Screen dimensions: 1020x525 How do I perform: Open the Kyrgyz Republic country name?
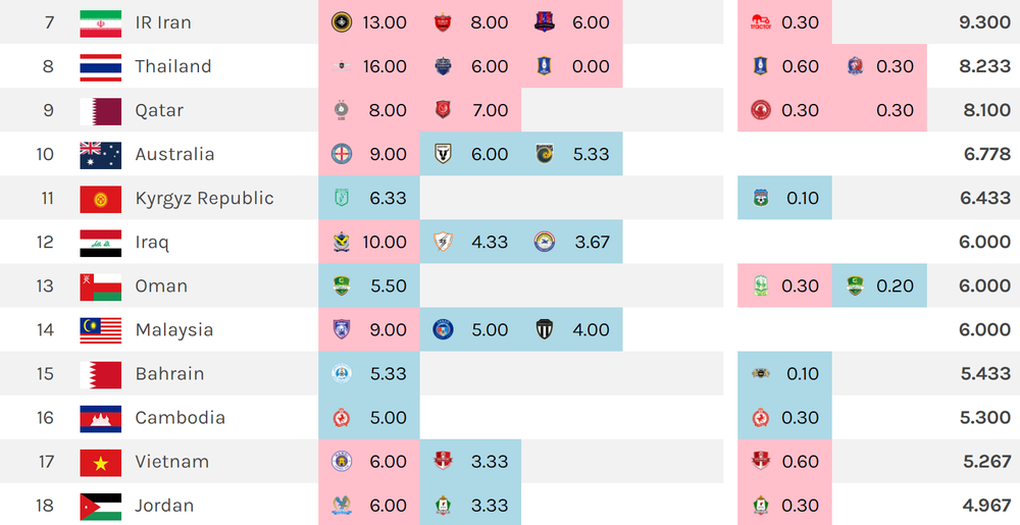204,198
